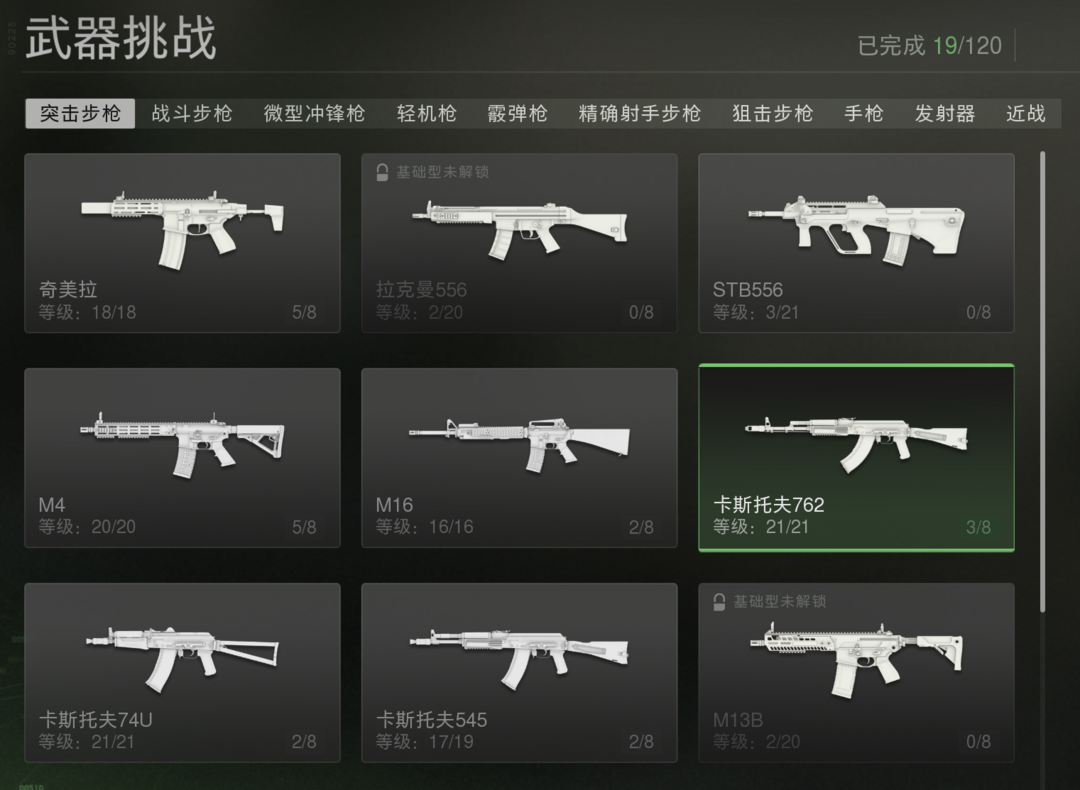Screen dimensions: 1080x790
Task: Select the M4 rifle image
Action: coord(183,444)
